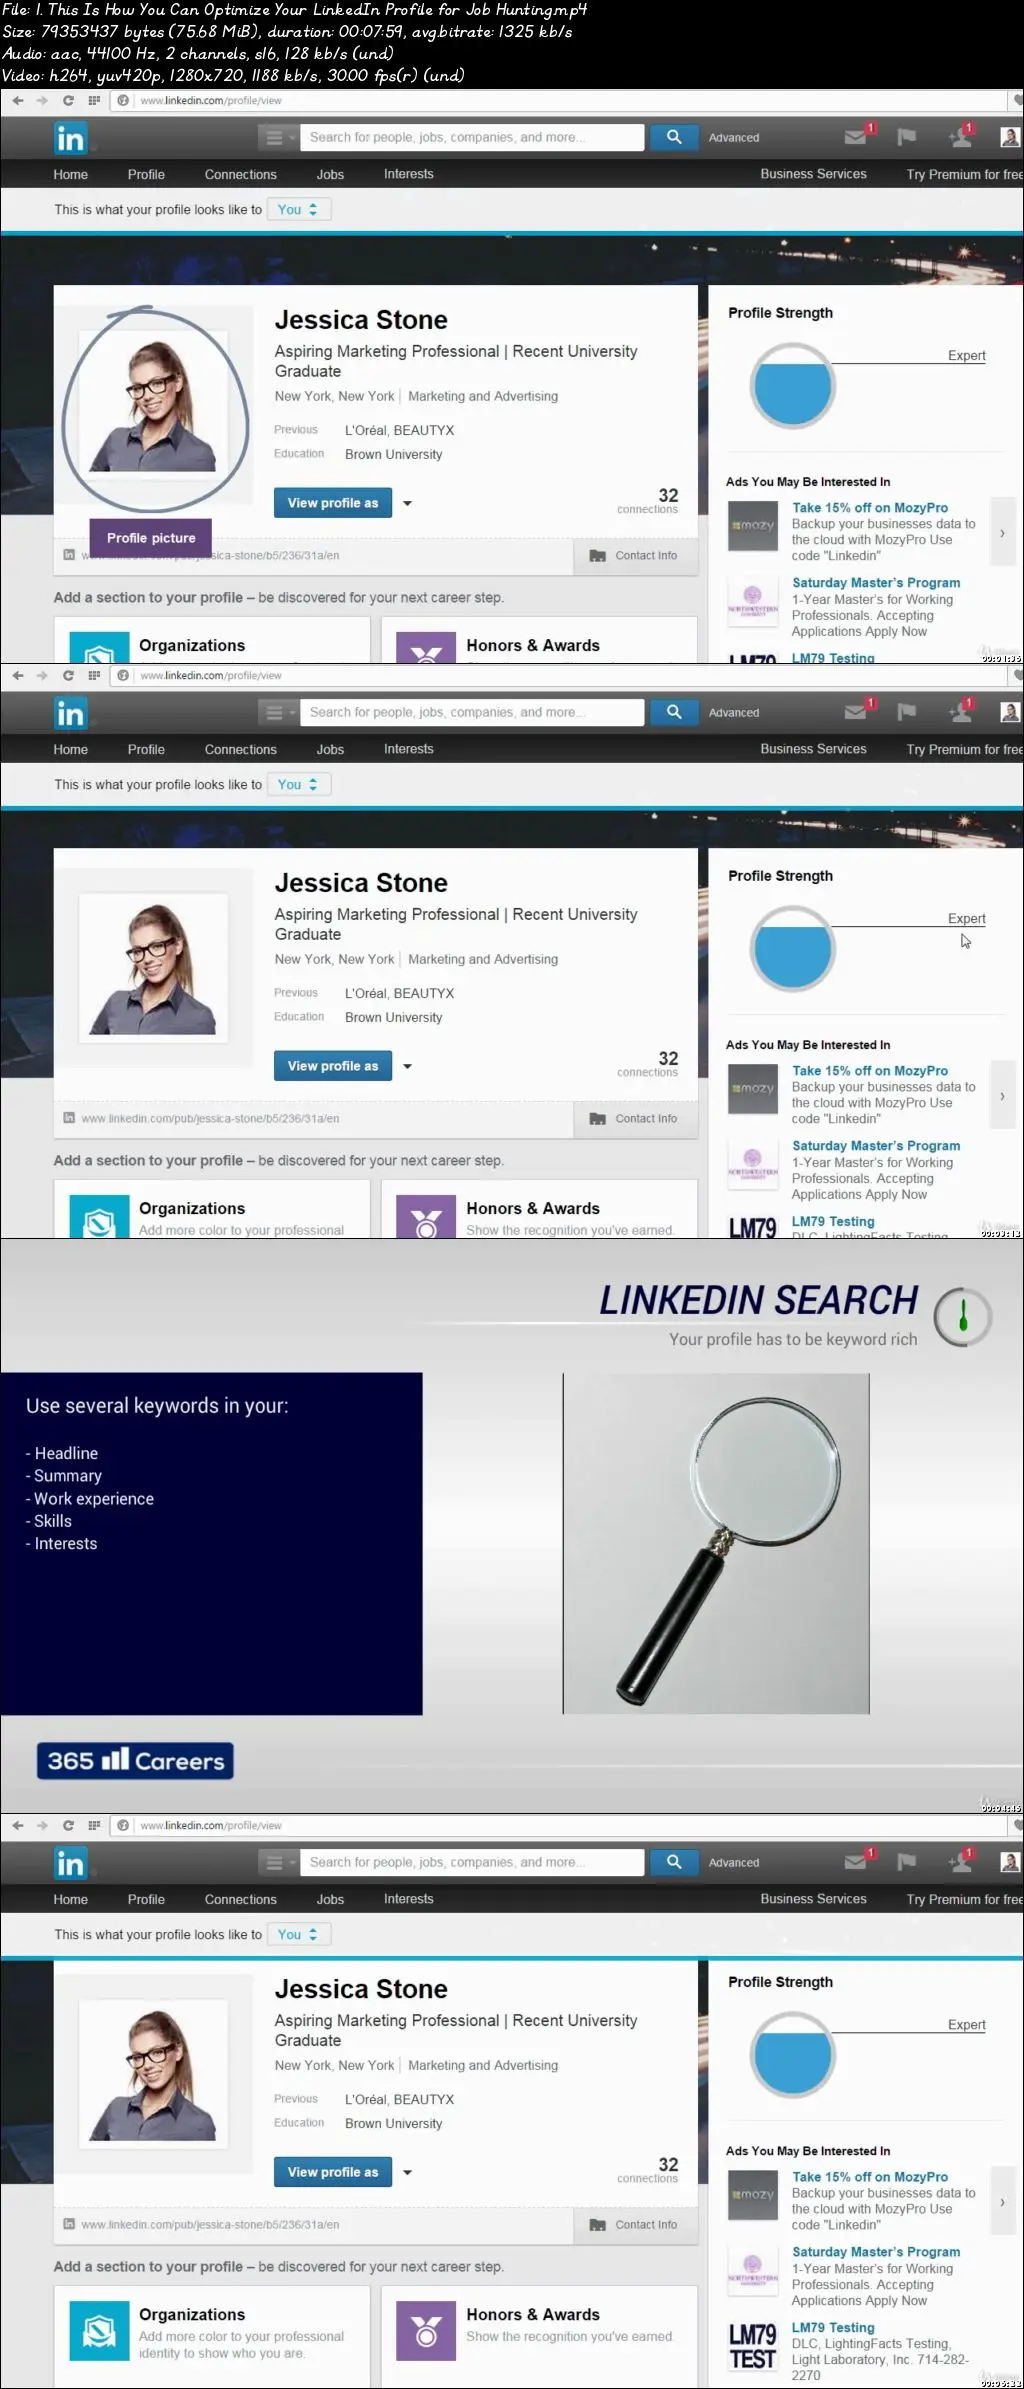This screenshot has height=2389, width=1024.
Task: Bottom frame: open the LM79 Testing ad link
Action: (833, 2328)
